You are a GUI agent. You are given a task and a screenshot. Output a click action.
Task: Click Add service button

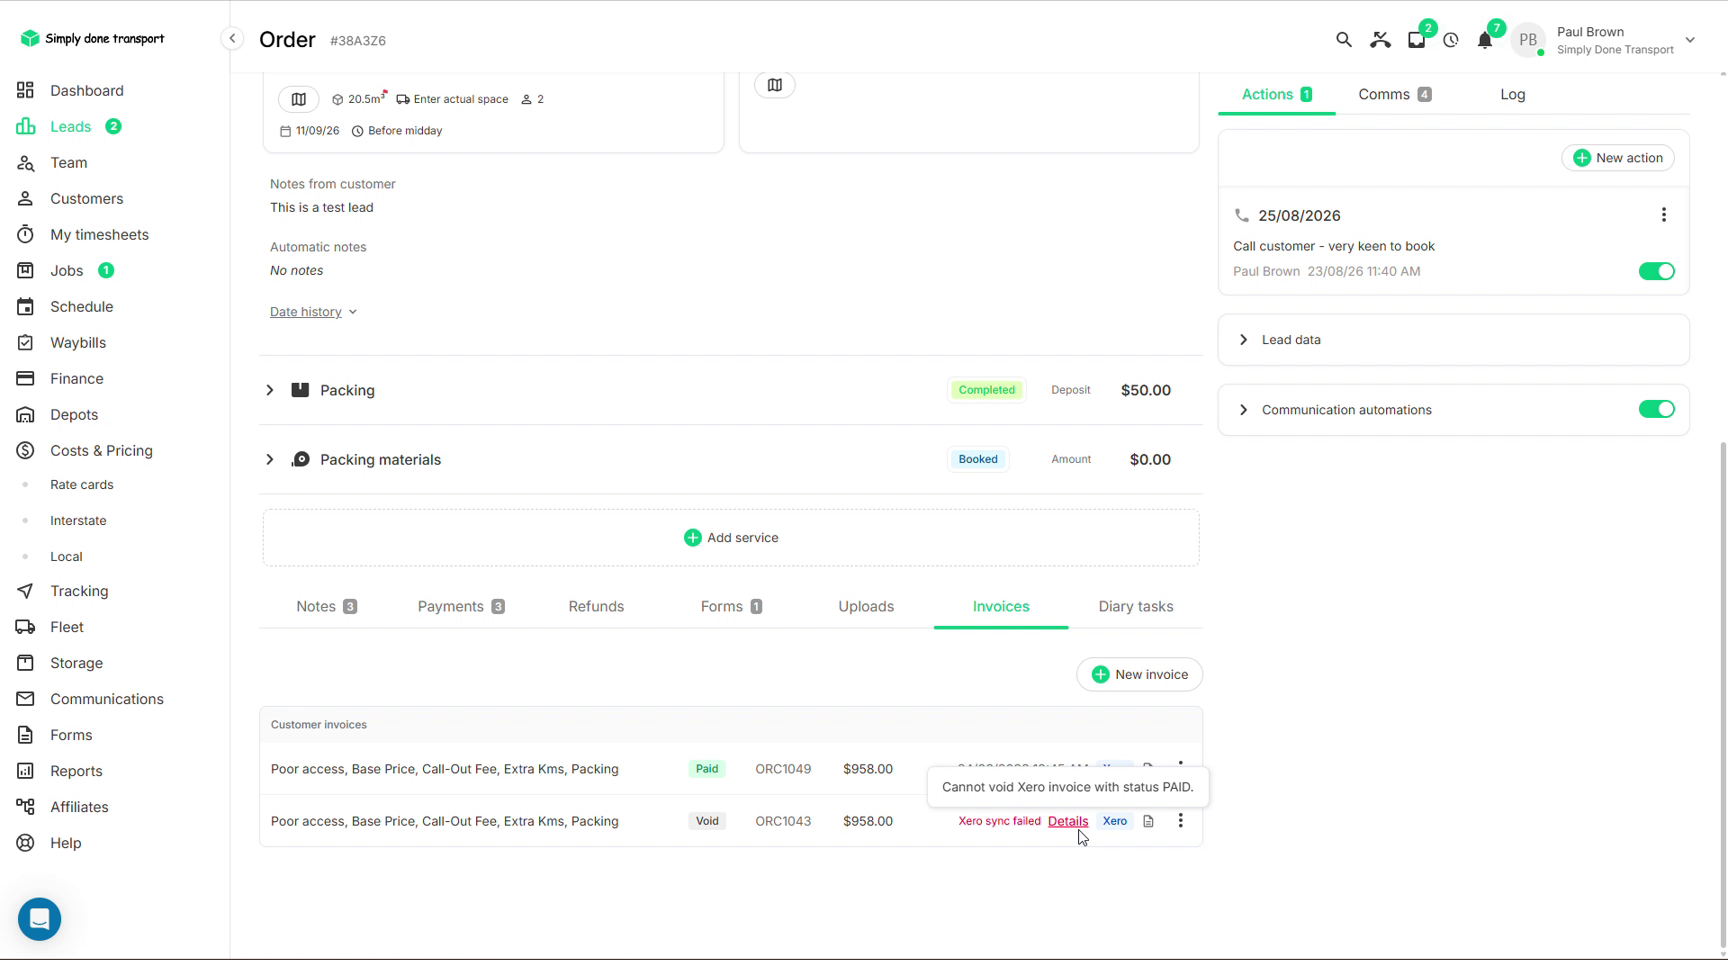pos(731,538)
